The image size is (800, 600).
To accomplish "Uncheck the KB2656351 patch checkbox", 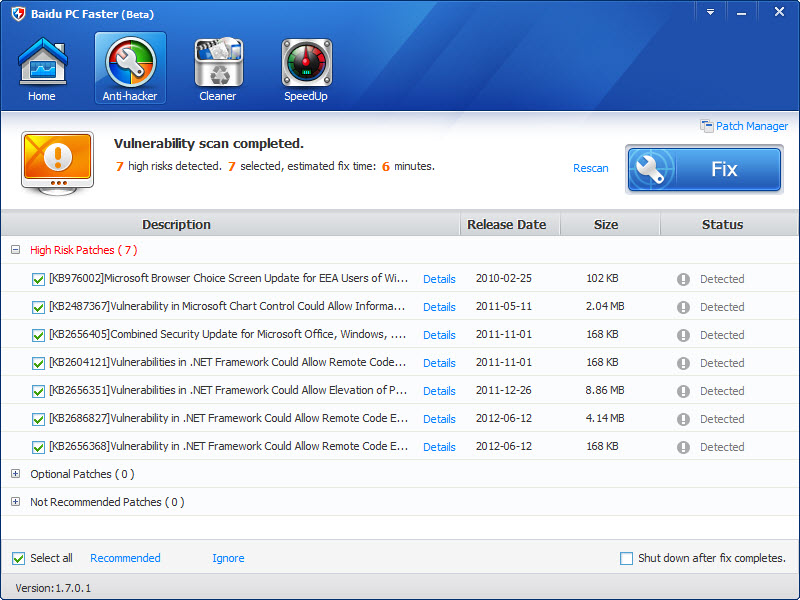I will tap(38, 391).
